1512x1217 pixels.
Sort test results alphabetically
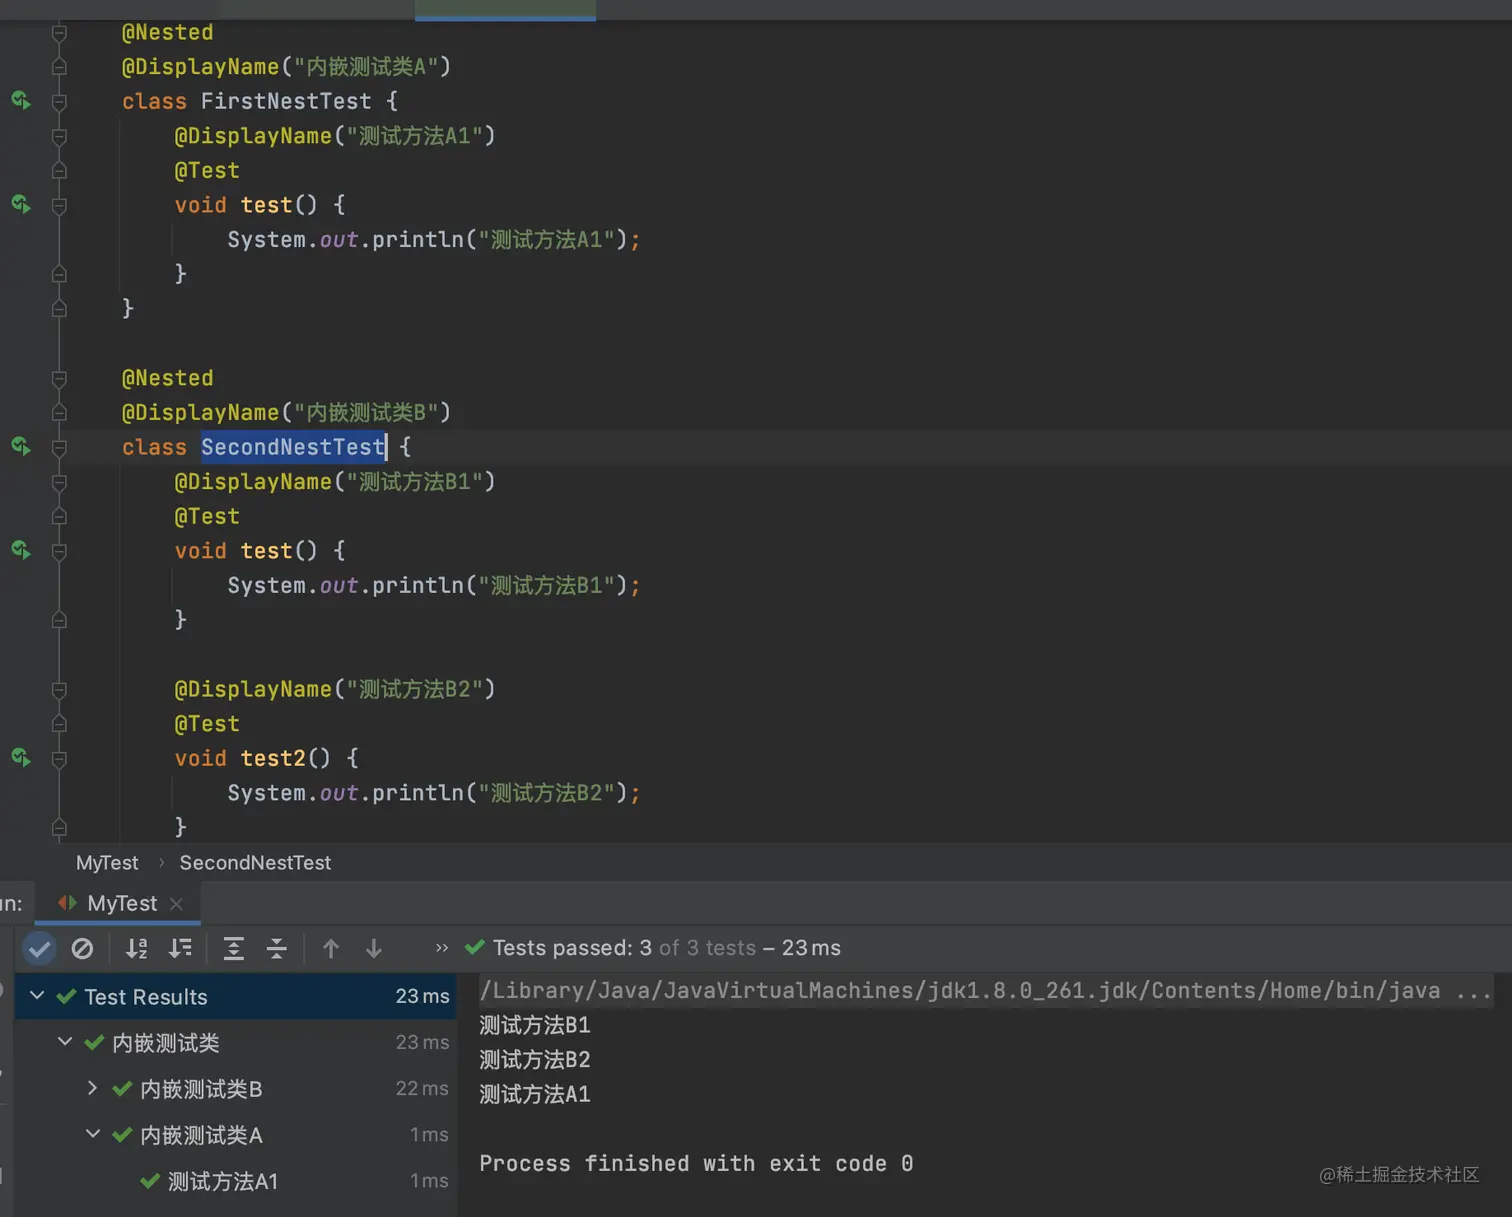coord(137,948)
